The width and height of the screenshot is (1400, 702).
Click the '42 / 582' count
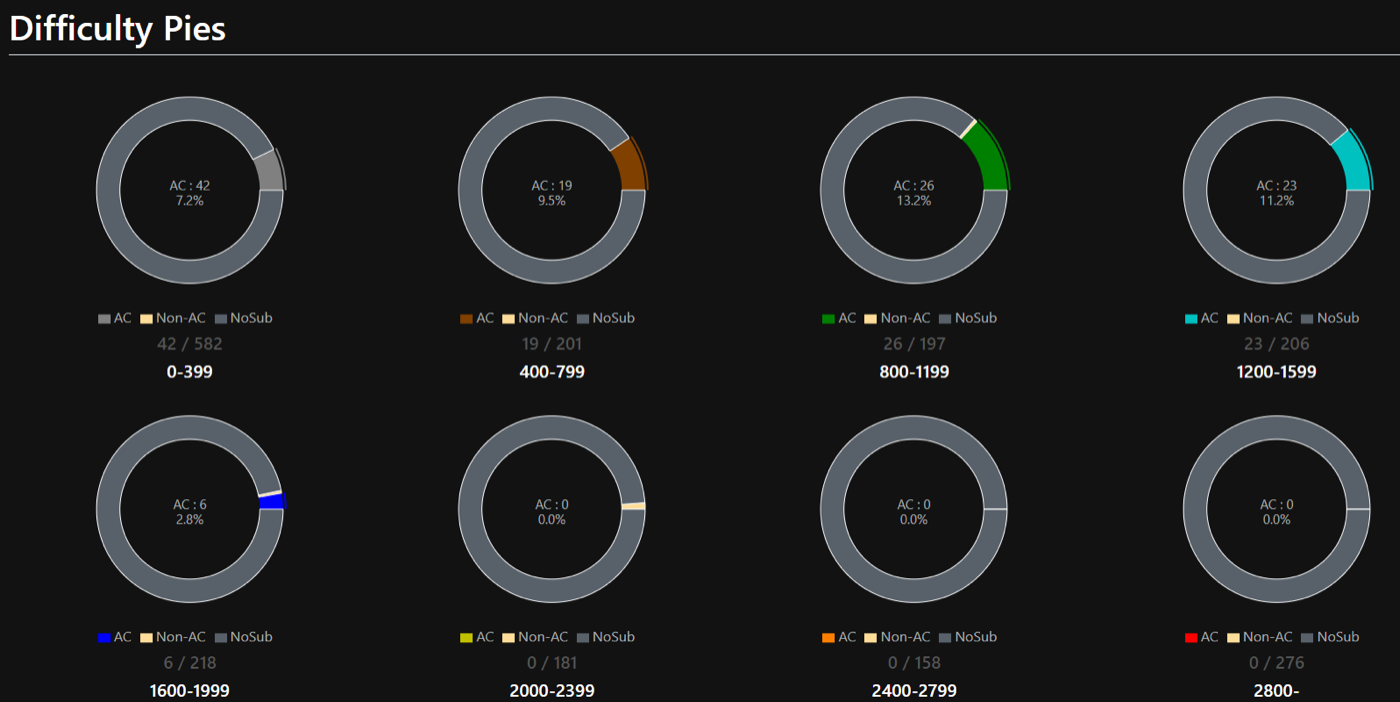[190, 344]
